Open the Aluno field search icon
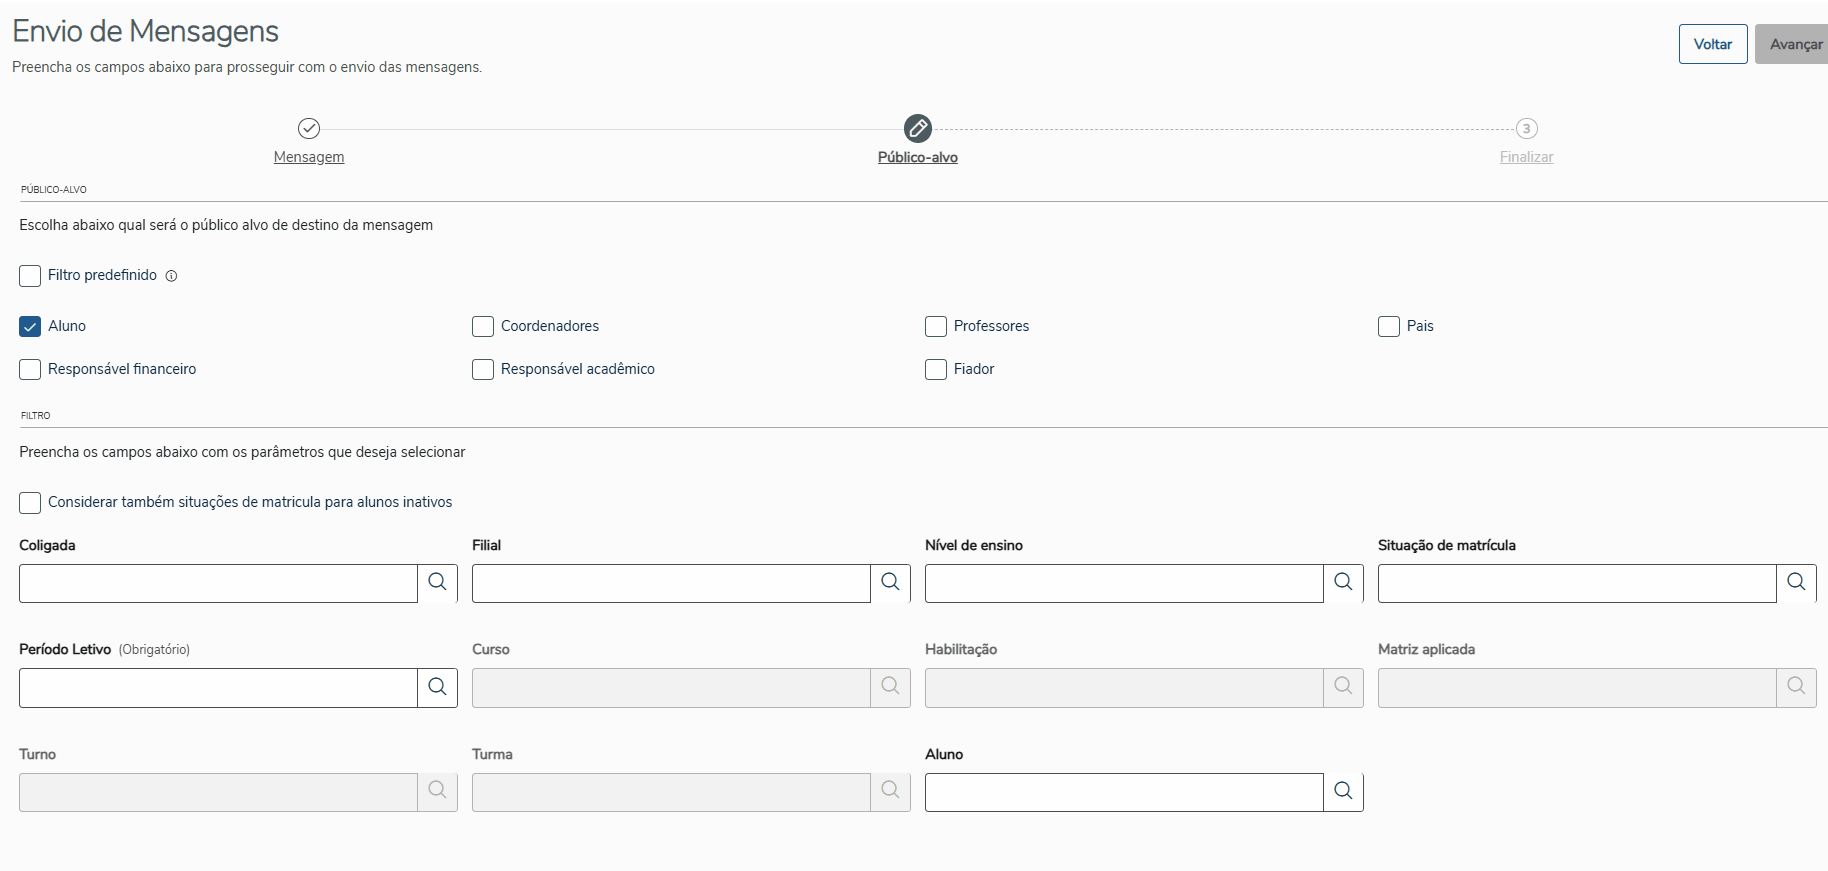The height and width of the screenshot is (871, 1828). 1343,792
